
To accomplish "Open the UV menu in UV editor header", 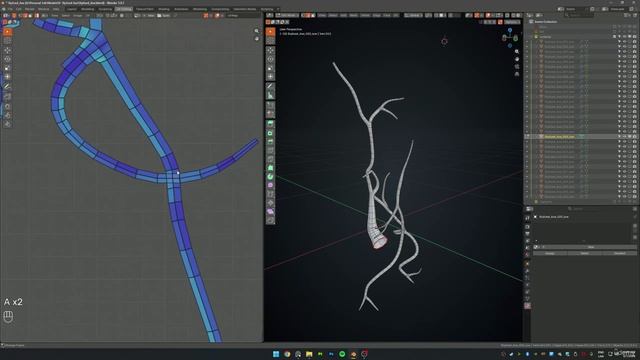I will click(87, 15).
